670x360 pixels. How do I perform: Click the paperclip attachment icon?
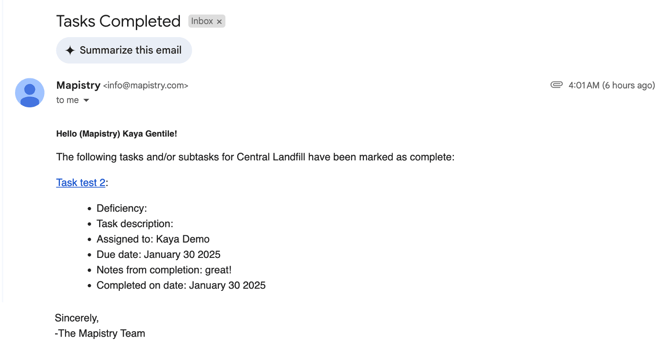coord(556,85)
